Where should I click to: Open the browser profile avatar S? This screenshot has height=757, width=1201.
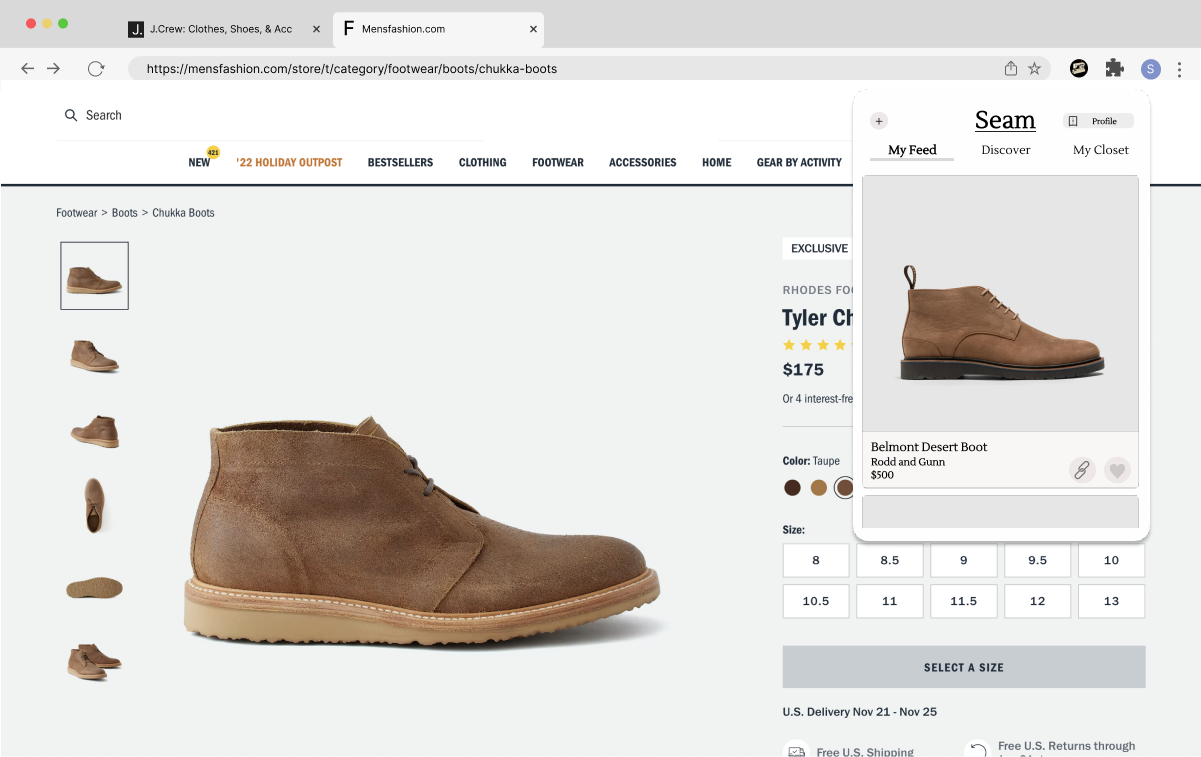(1151, 68)
